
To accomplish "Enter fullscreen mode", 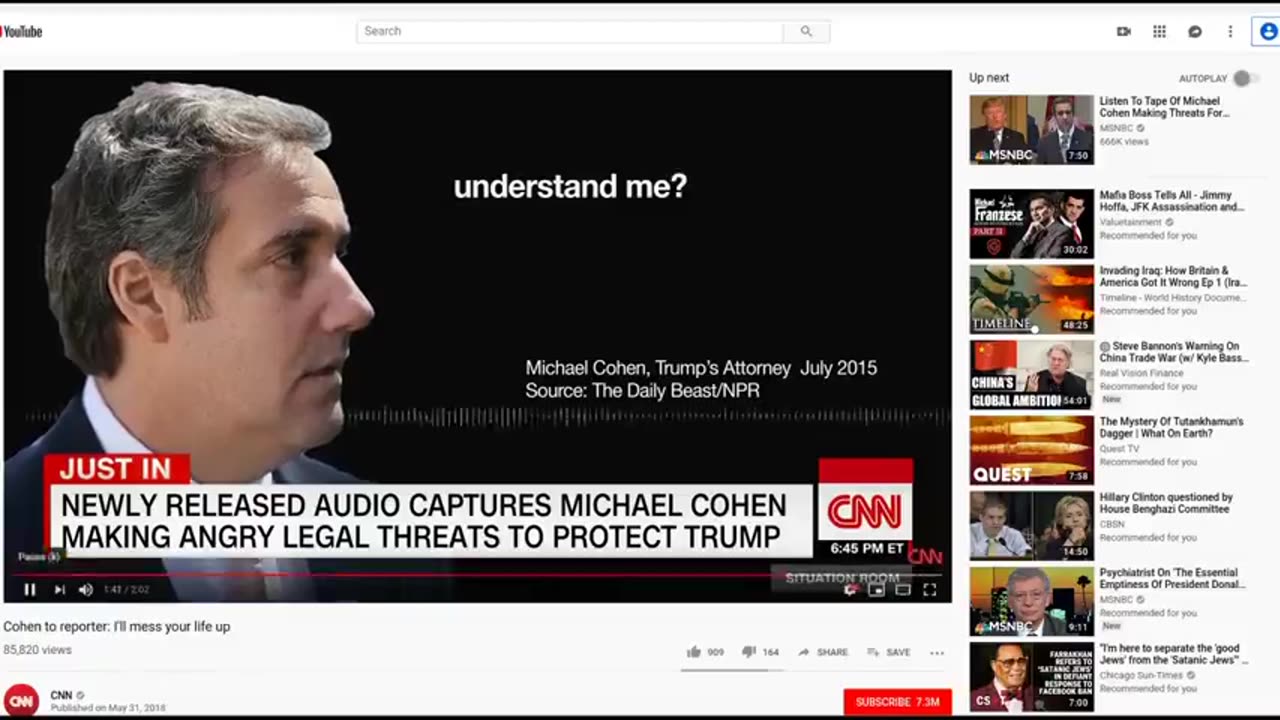I will pos(930,590).
